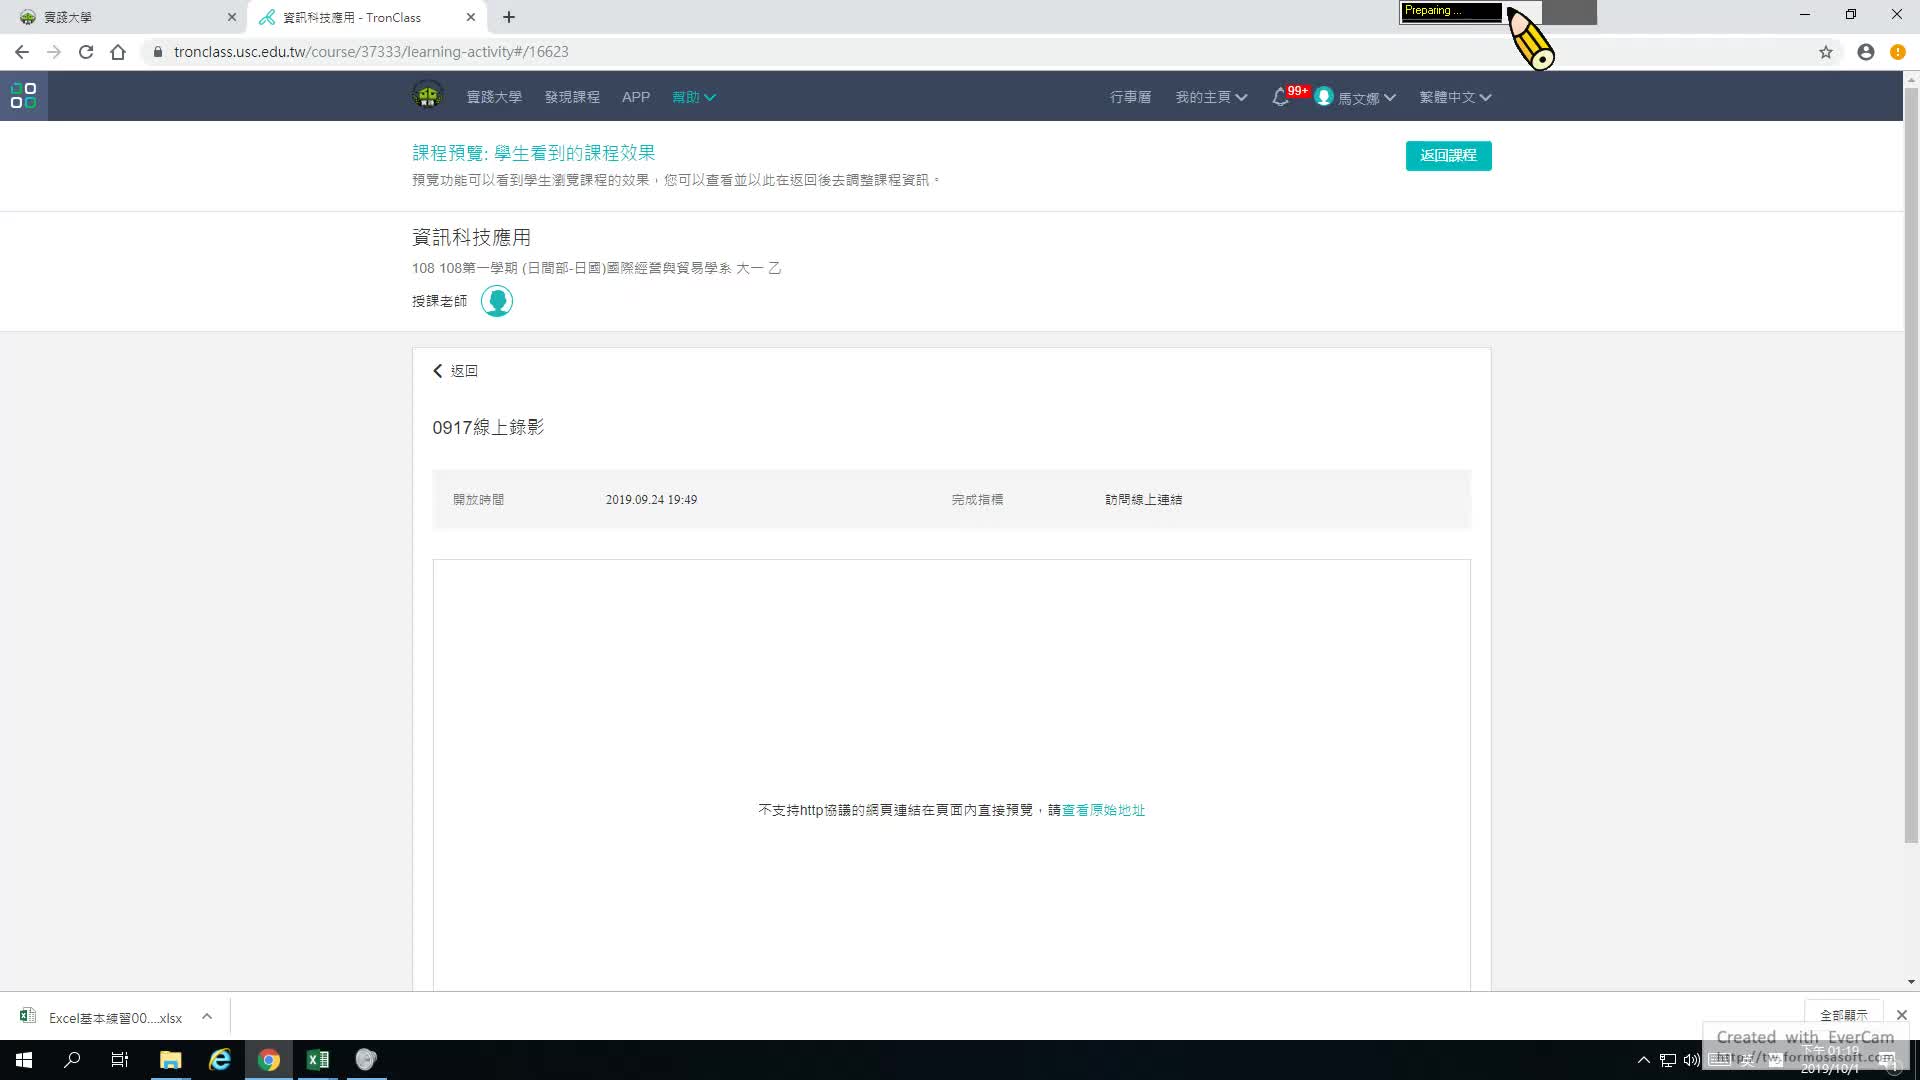Click the orange Chrome update alert icon
The width and height of the screenshot is (1920, 1080).
[x=1898, y=52]
